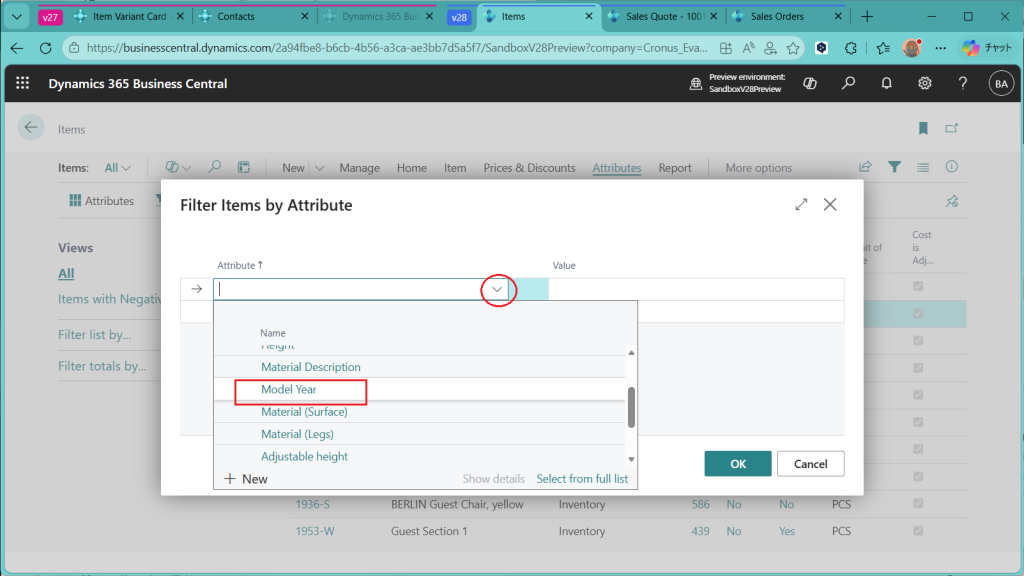Toggle the filter pane funnel icon
Image resolution: width=1024 pixels, height=576 pixels.
(x=894, y=167)
